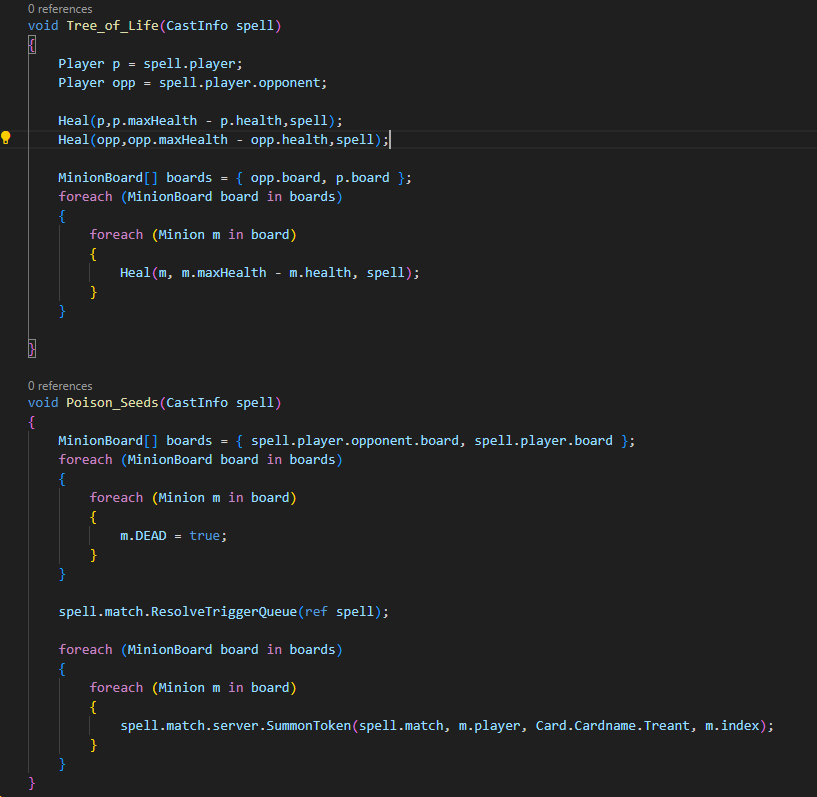Click closing brace of Poison_Seeds method
This screenshot has width=817, height=797.
(32, 783)
